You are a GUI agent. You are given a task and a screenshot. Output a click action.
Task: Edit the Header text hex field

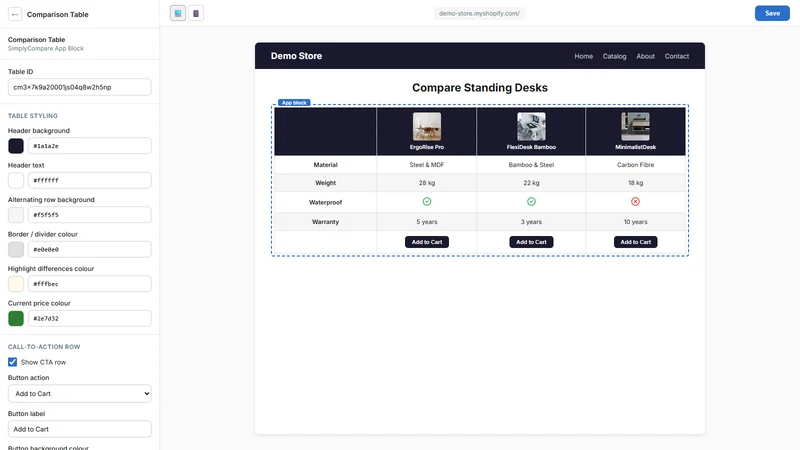pos(90,180)
